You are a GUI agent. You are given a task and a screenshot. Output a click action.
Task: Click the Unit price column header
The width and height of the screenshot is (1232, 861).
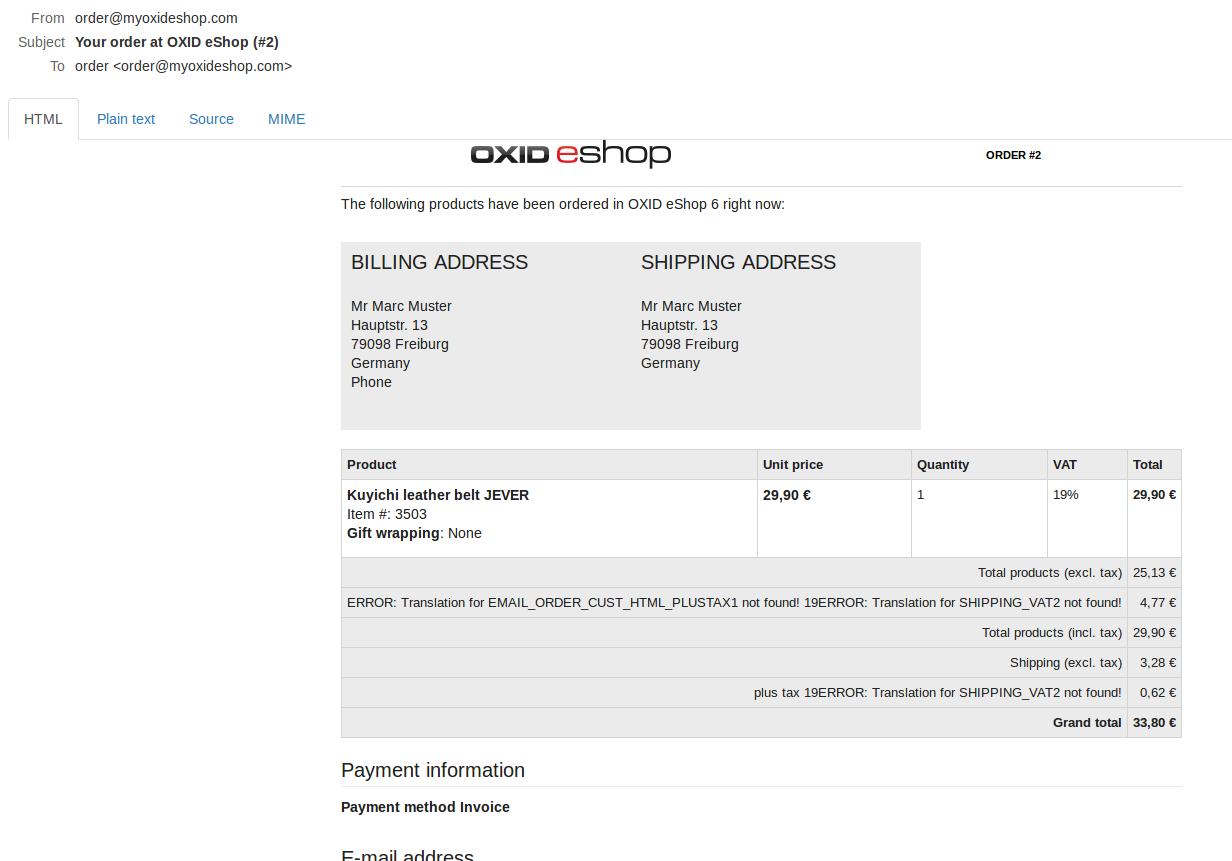pyautogui.click(x=793, y=464)
